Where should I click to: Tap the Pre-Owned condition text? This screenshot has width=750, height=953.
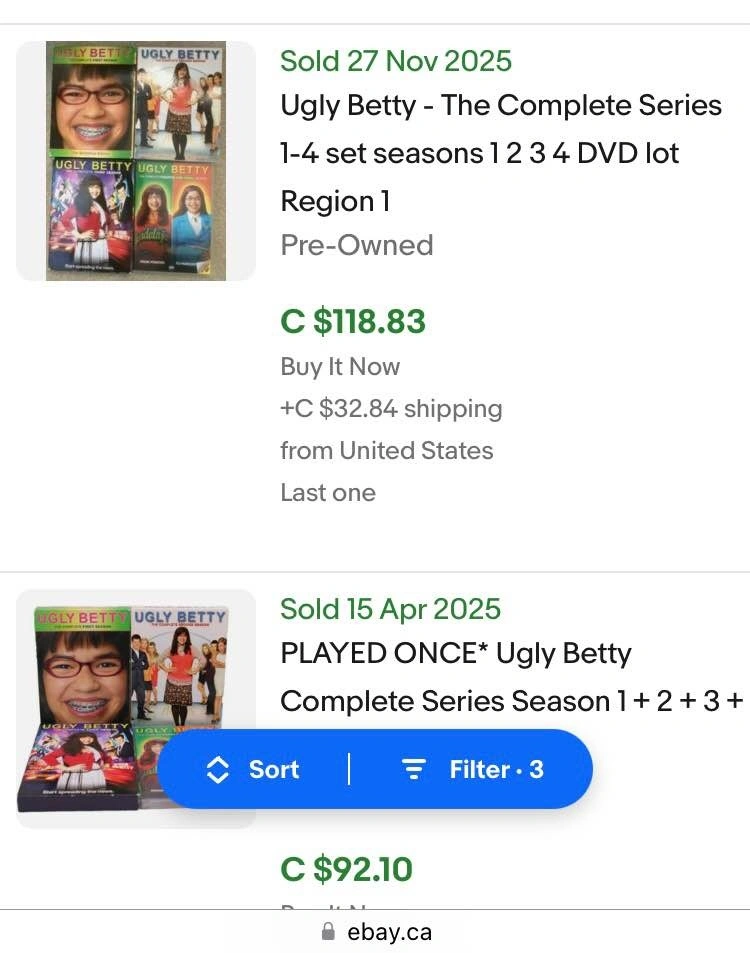pos(357,245)
